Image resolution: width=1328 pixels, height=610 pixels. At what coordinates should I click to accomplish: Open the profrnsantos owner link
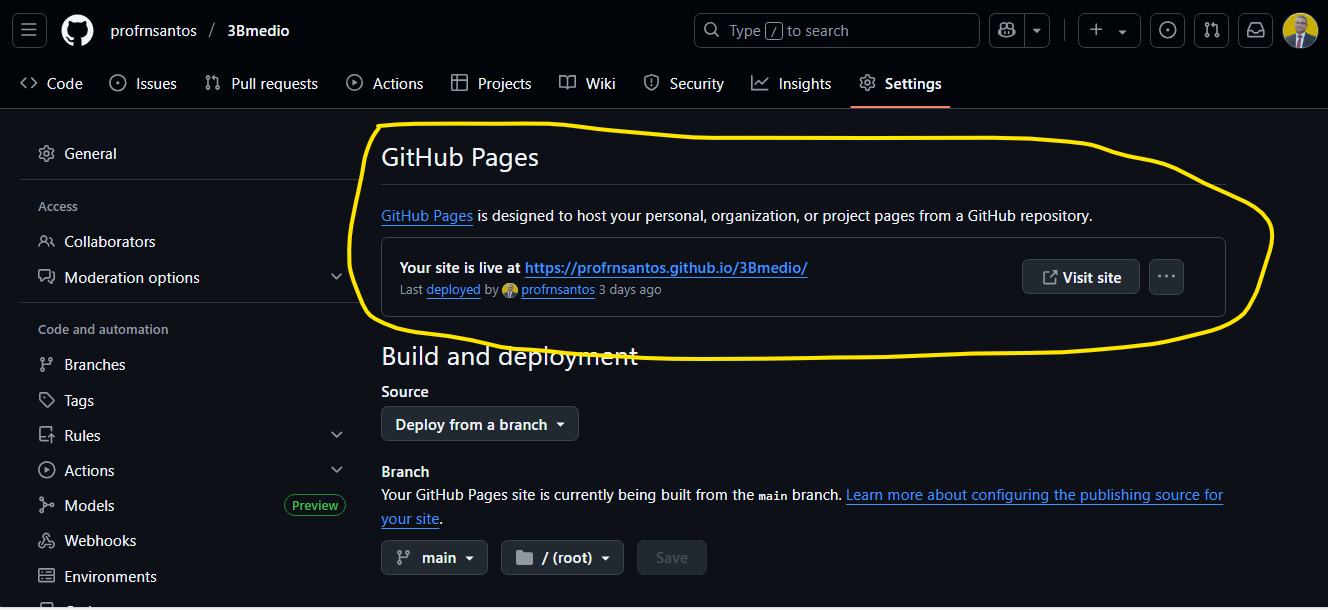pyautogui.click(x=153, y=31)
